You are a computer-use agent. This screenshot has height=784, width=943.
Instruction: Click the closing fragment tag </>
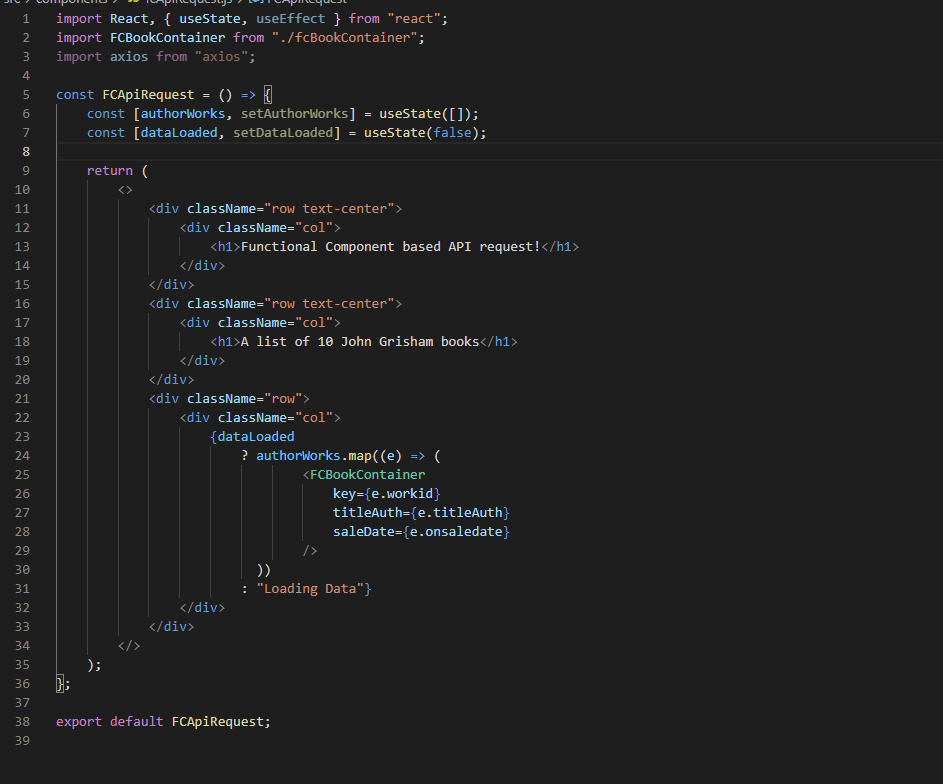coord(129,646)
